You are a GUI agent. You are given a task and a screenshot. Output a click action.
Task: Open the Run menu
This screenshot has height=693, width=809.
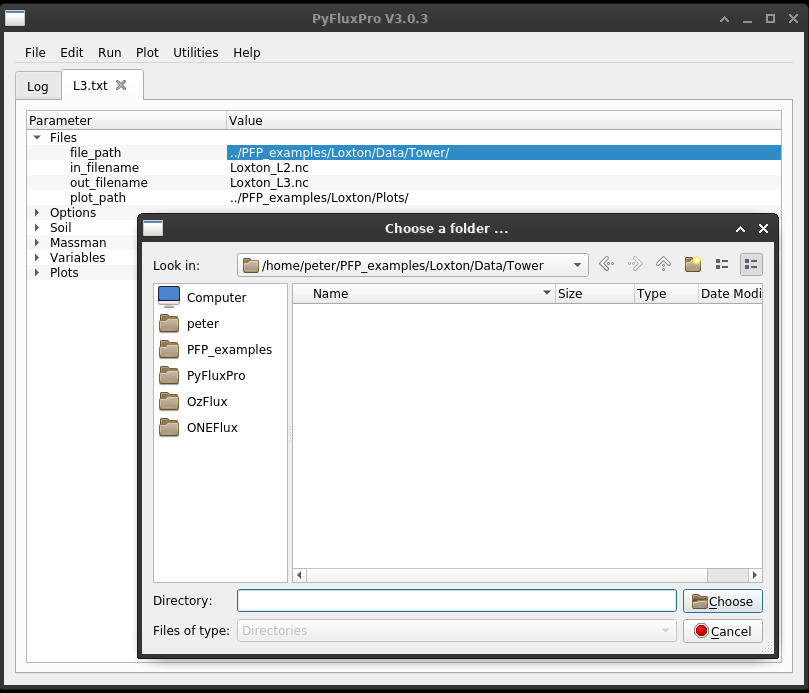(x=109, y=53)
